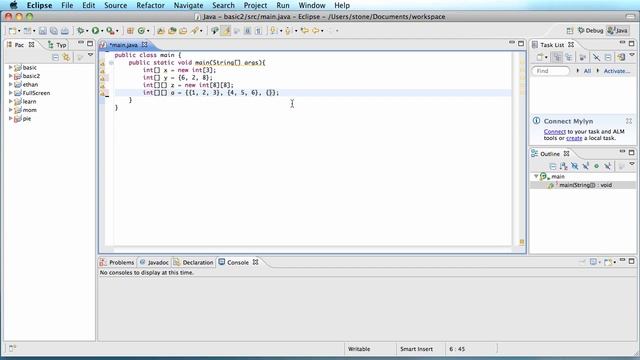The height and width of the screenshot is (360, 640).
Task: Toggle Hide Completed Tasks in Task List
Action: tap(596, 57)
